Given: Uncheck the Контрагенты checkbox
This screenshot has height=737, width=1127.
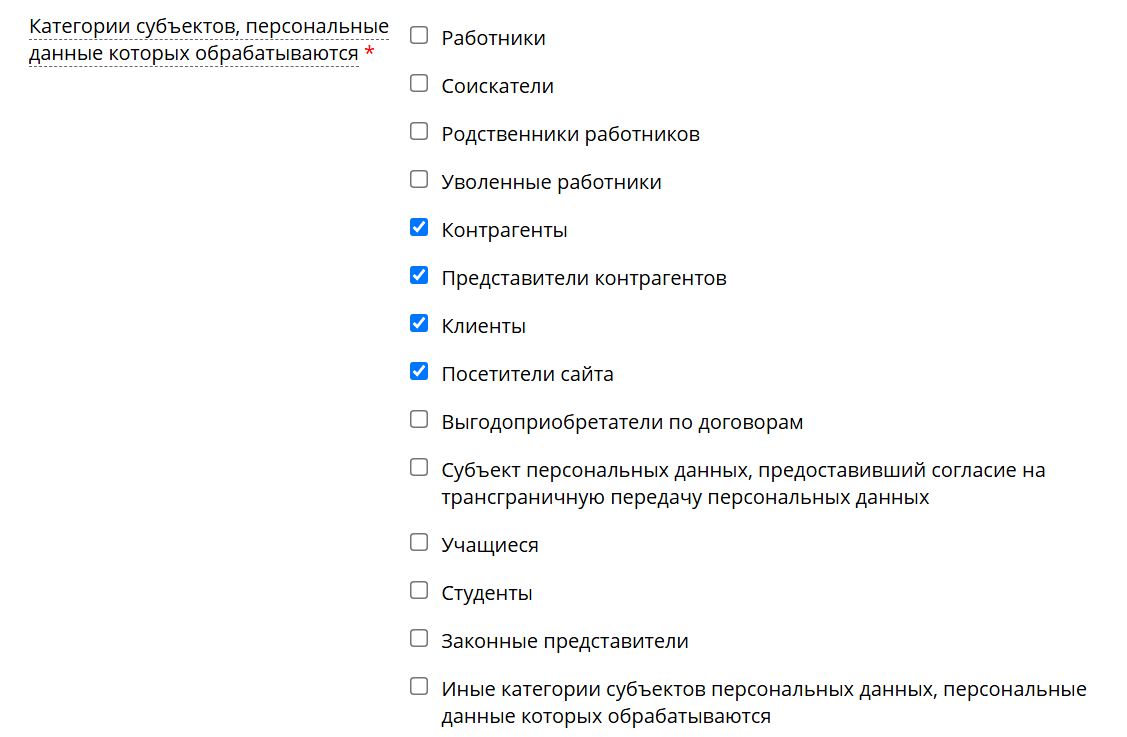Looking at the screenshot, I should point(418,226).
